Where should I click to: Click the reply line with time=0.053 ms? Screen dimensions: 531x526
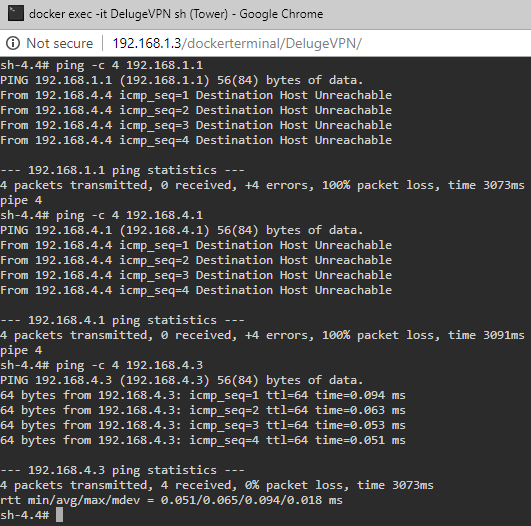[x=203, y=425]
